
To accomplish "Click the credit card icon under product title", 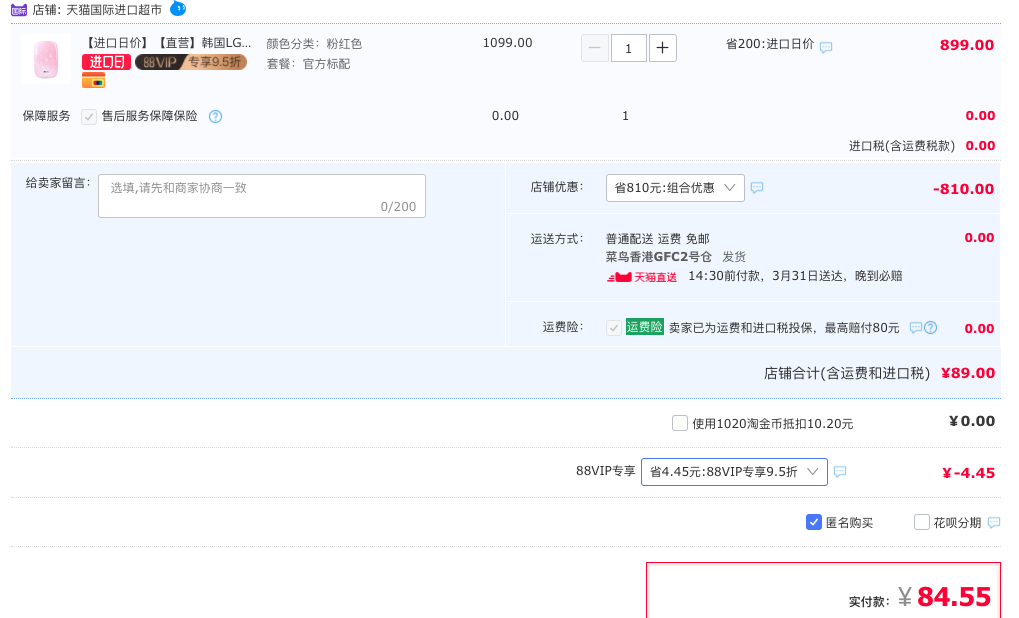I will [x=94, y=81].
